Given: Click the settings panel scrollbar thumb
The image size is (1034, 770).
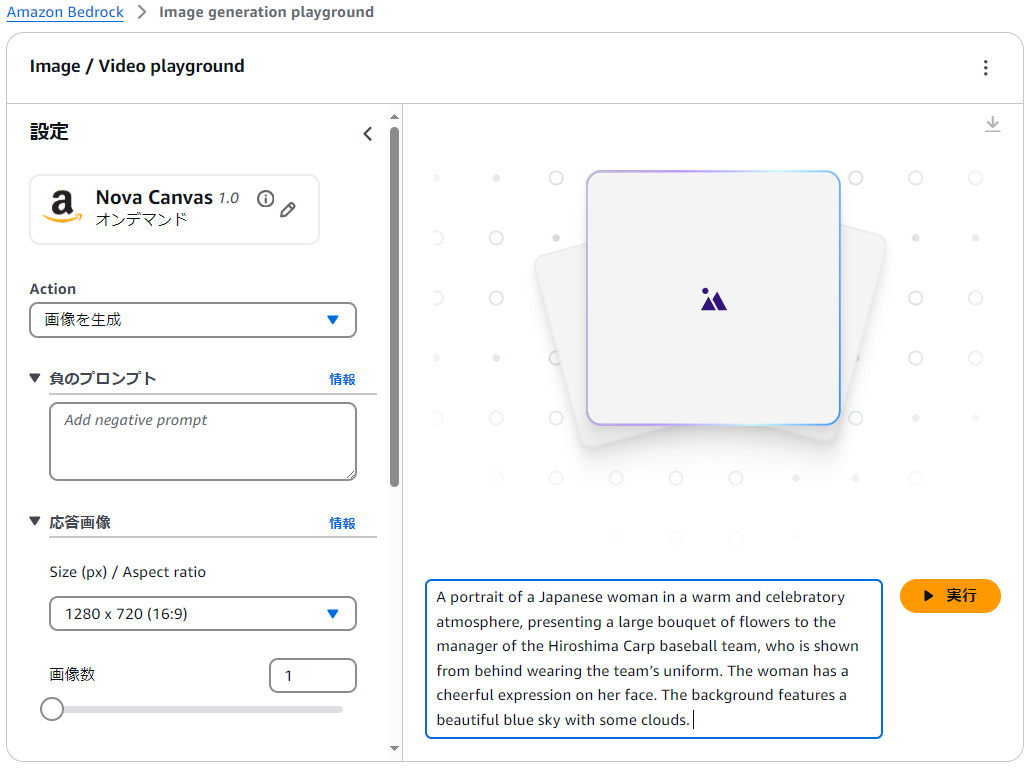Looking at the screenshot, I should (x=394, y=307).
